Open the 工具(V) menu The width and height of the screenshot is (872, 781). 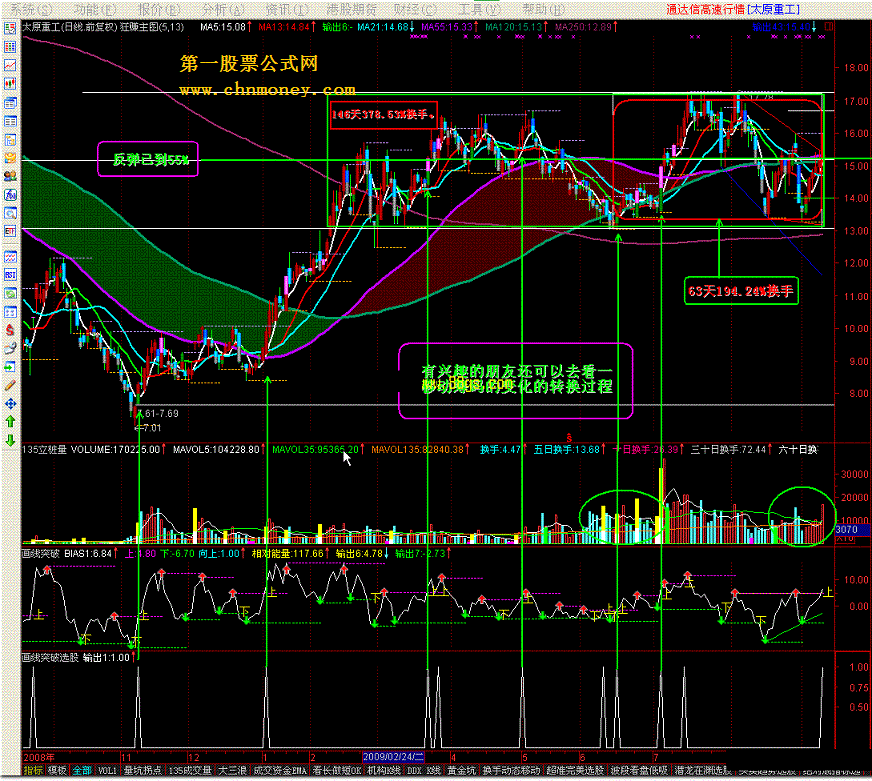(x=479, y=9)
